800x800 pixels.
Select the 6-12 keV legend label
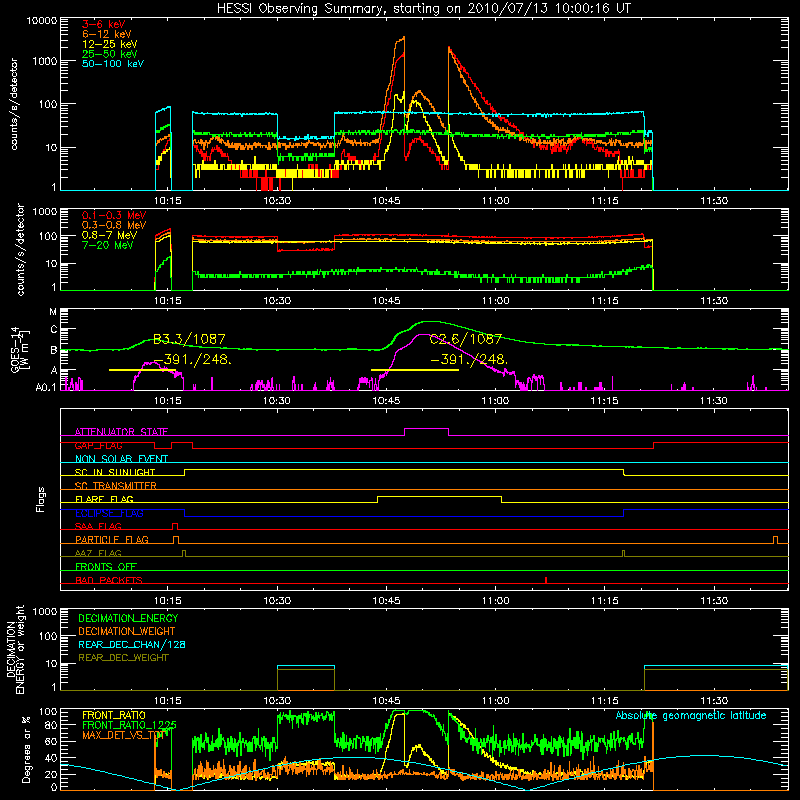click(x=107, y=34)
